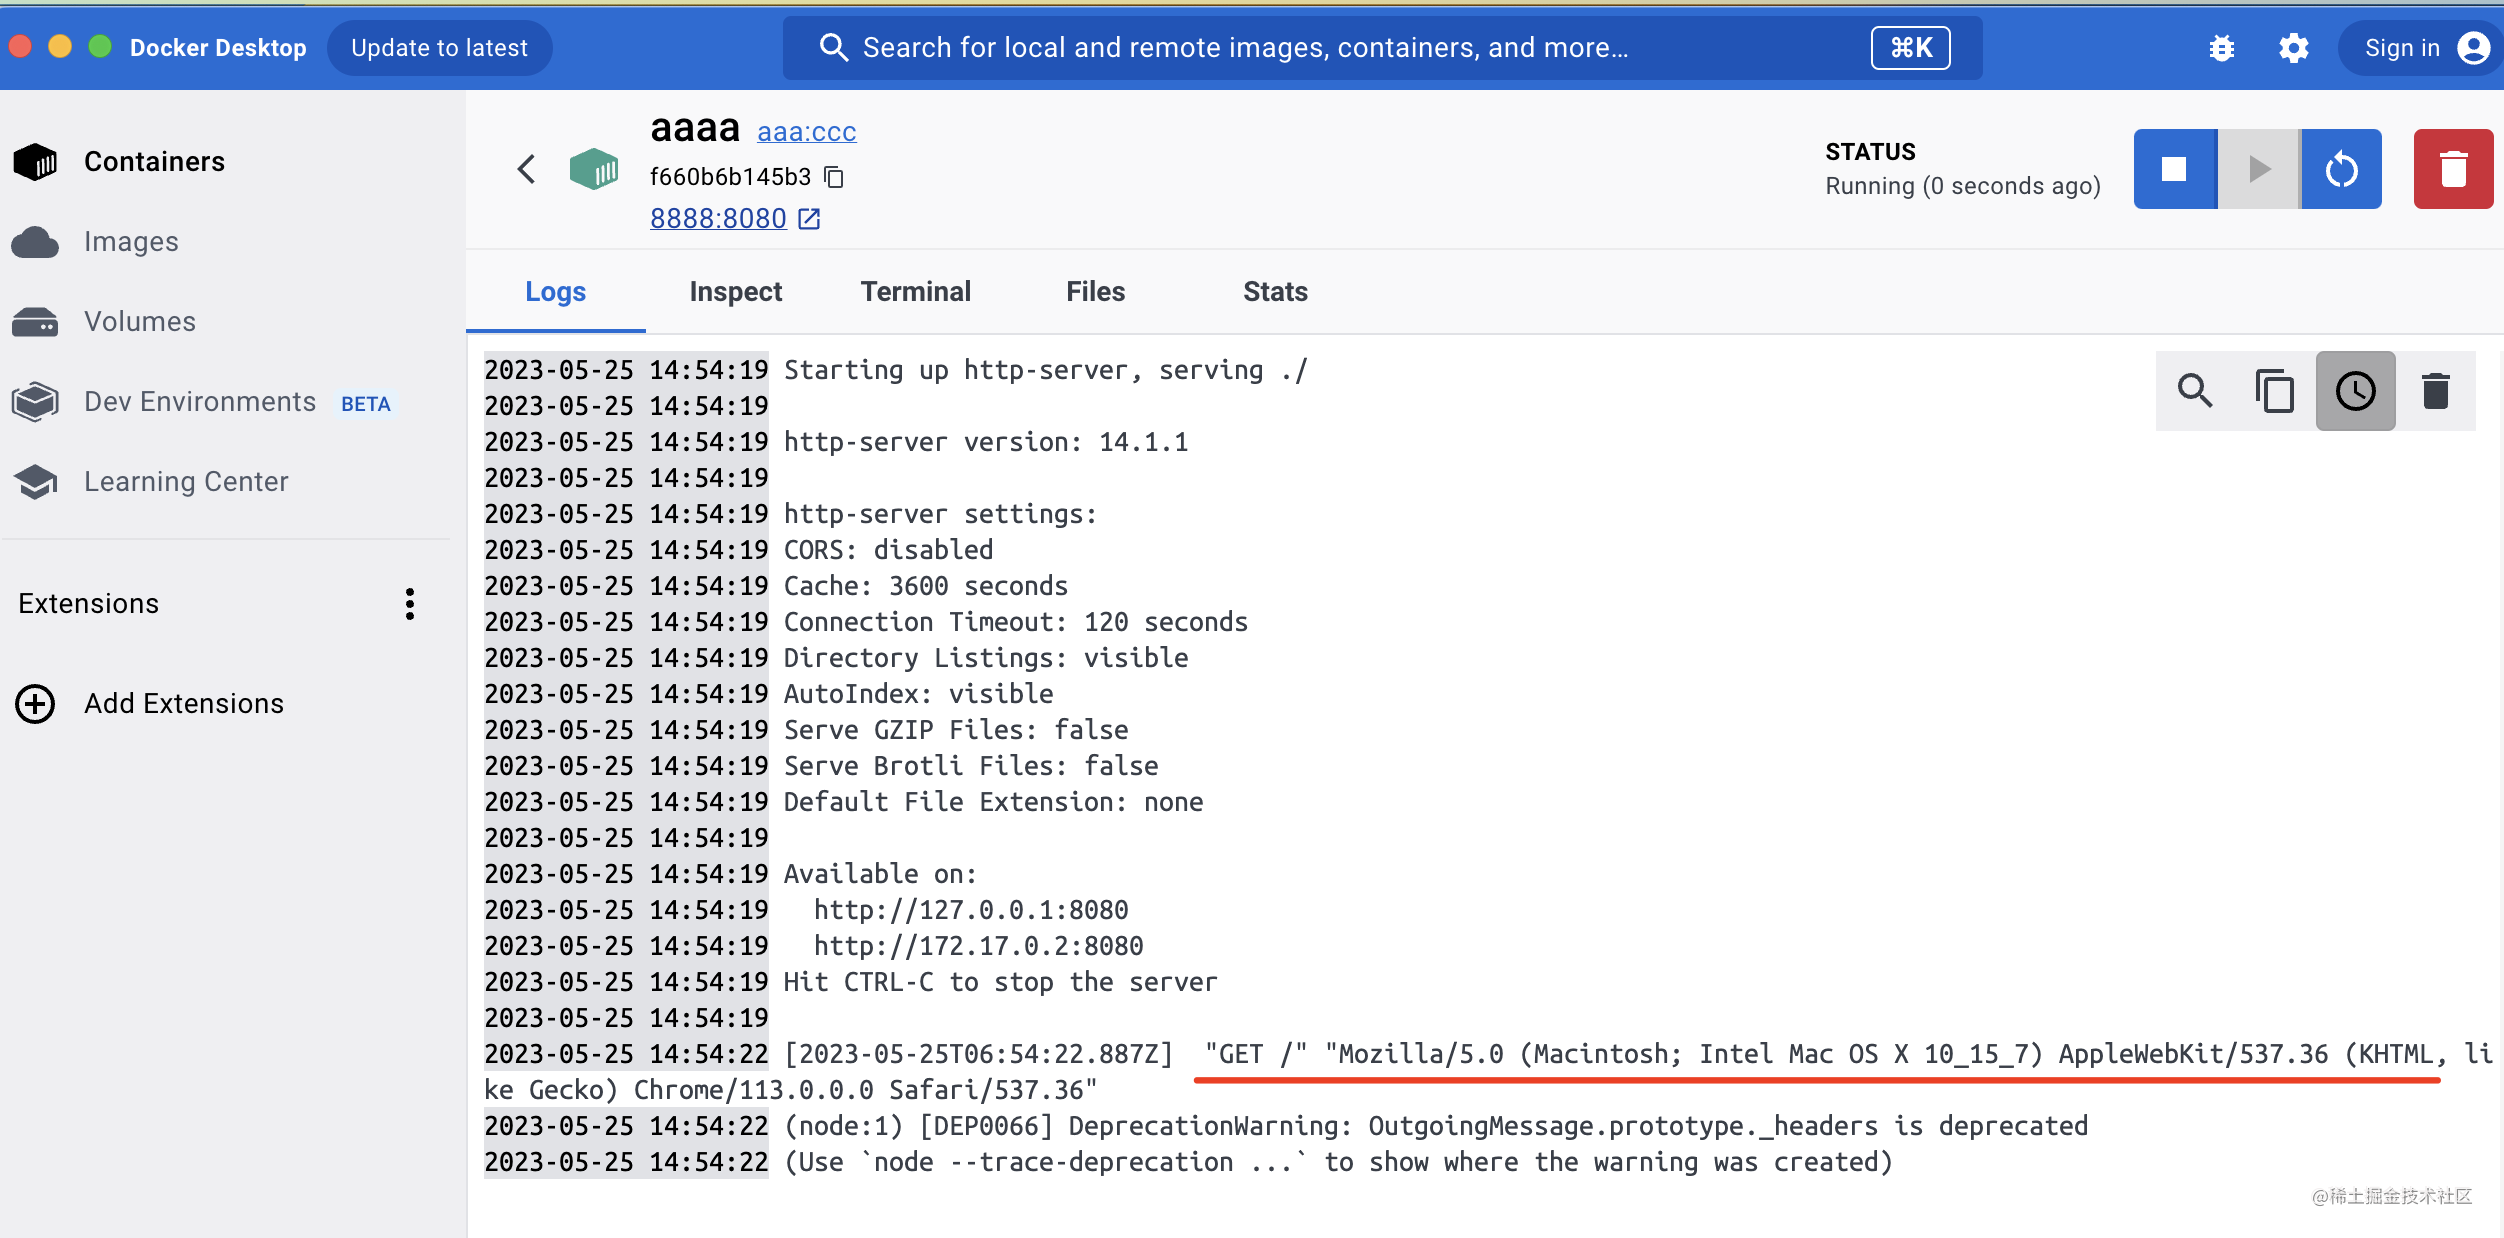Open the Terminal tab

[x=915, y=292]
